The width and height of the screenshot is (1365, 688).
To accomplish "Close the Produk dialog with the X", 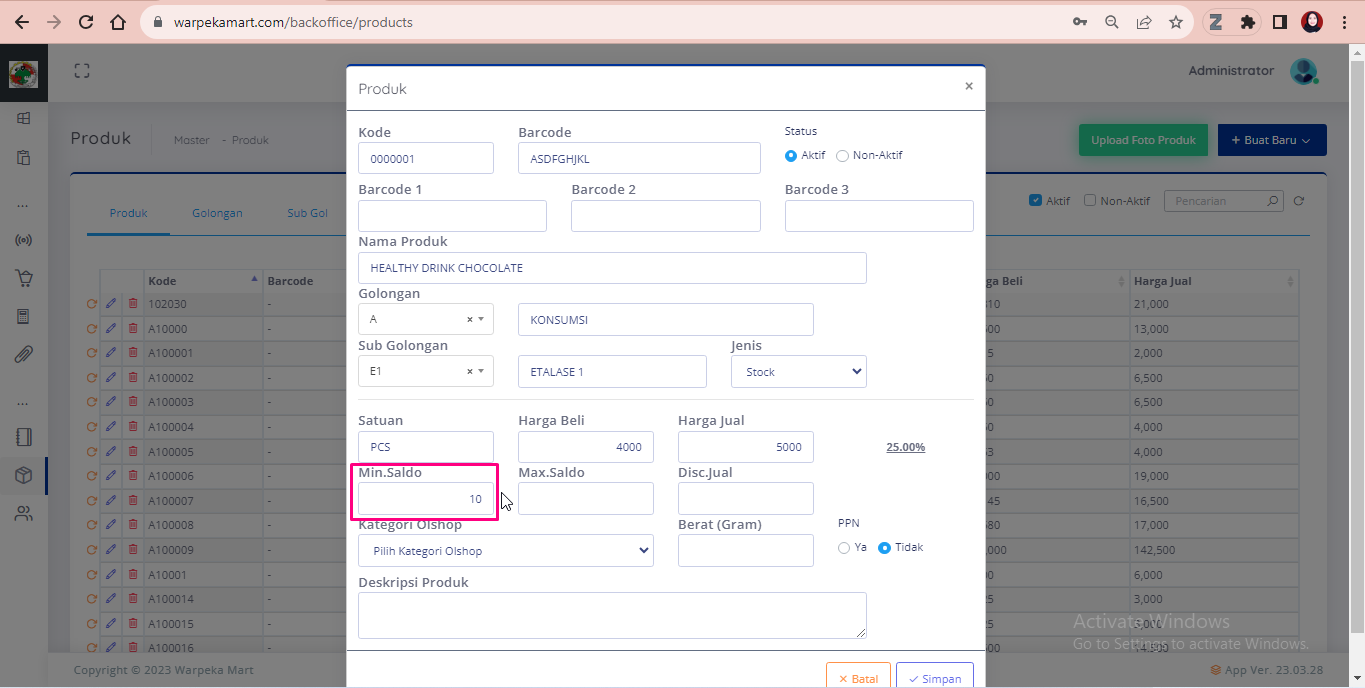I will (968, 86).
